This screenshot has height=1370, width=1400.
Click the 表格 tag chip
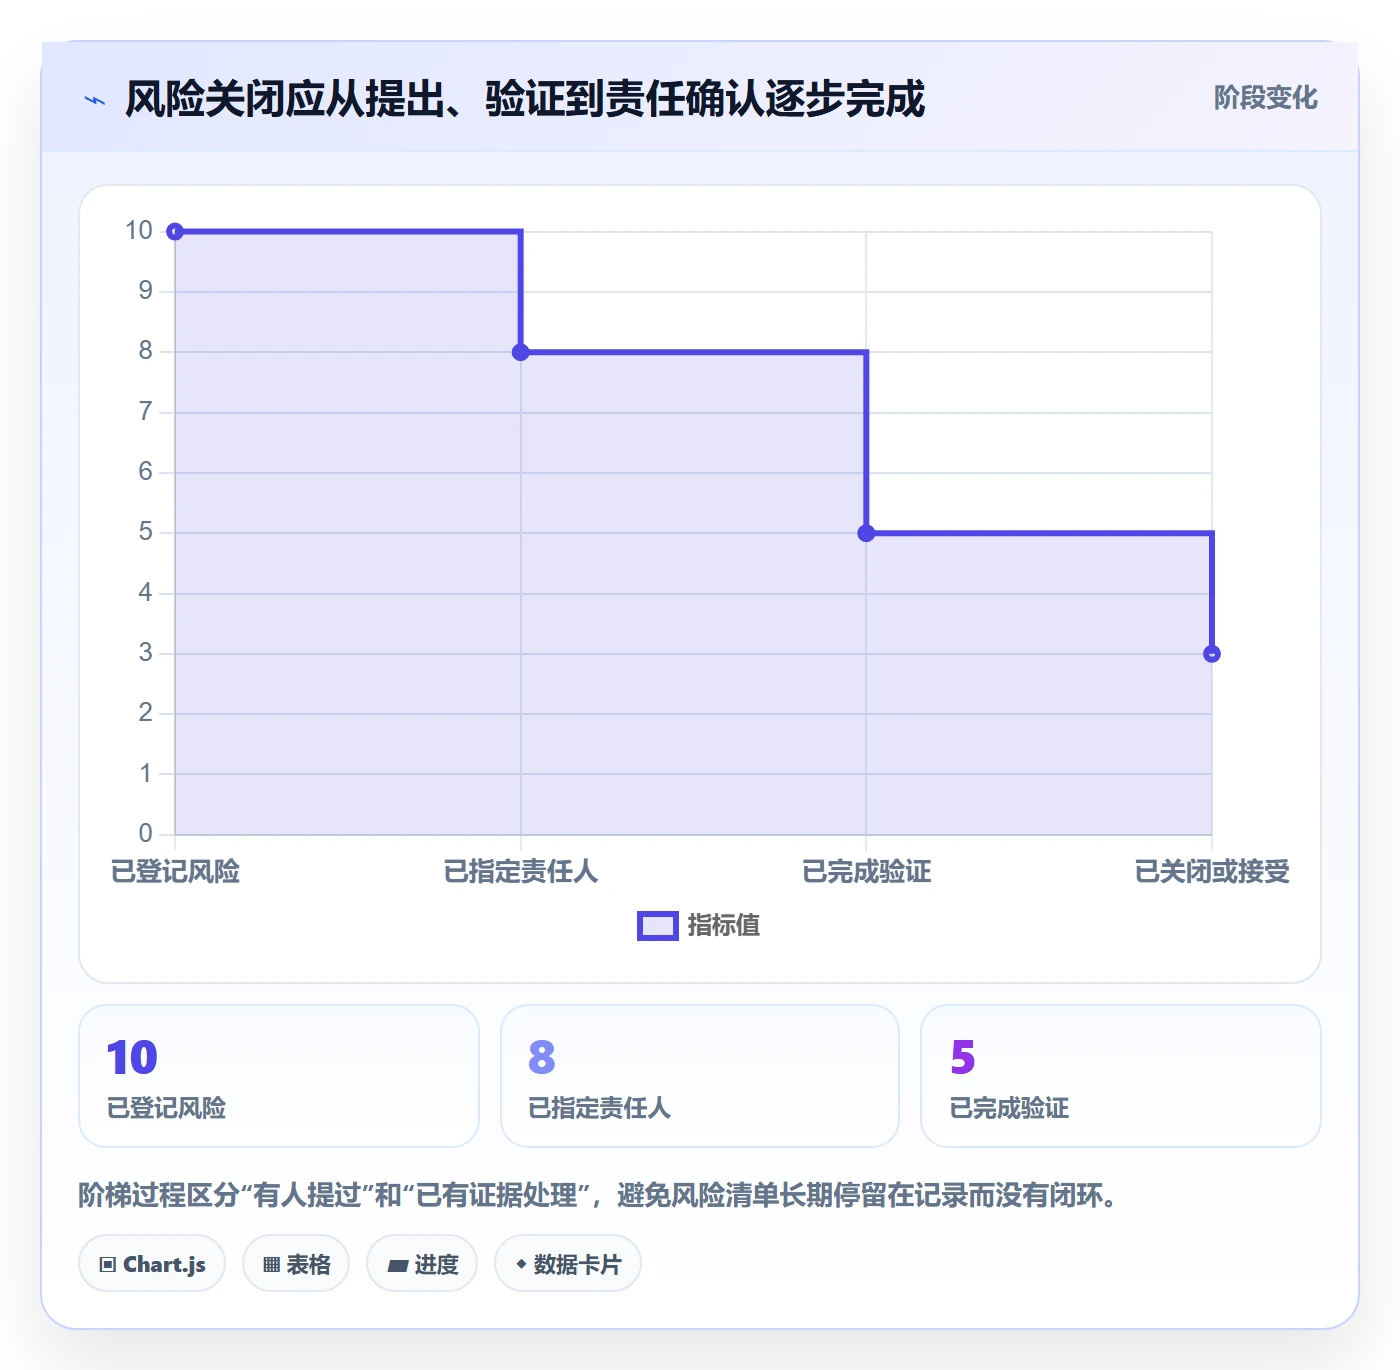296,1264
